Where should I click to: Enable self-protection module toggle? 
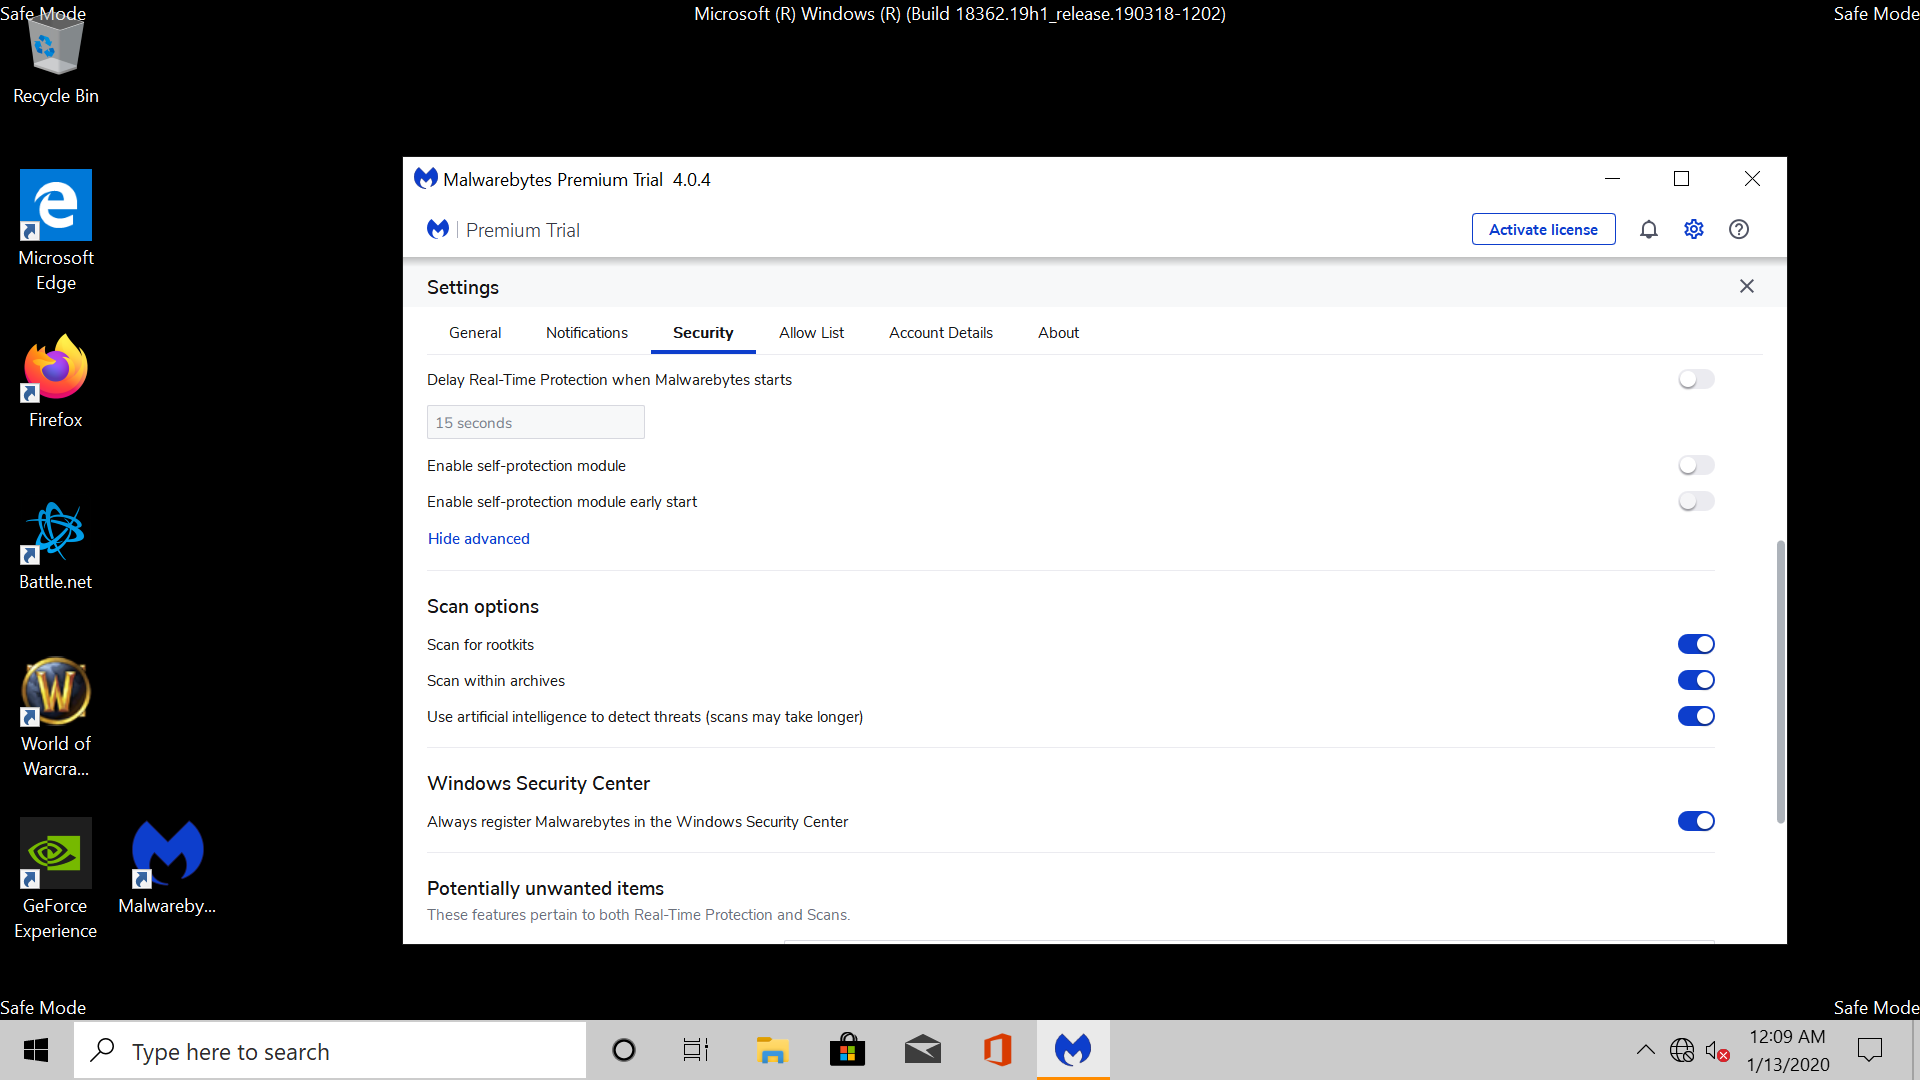tap(1696, 464)
